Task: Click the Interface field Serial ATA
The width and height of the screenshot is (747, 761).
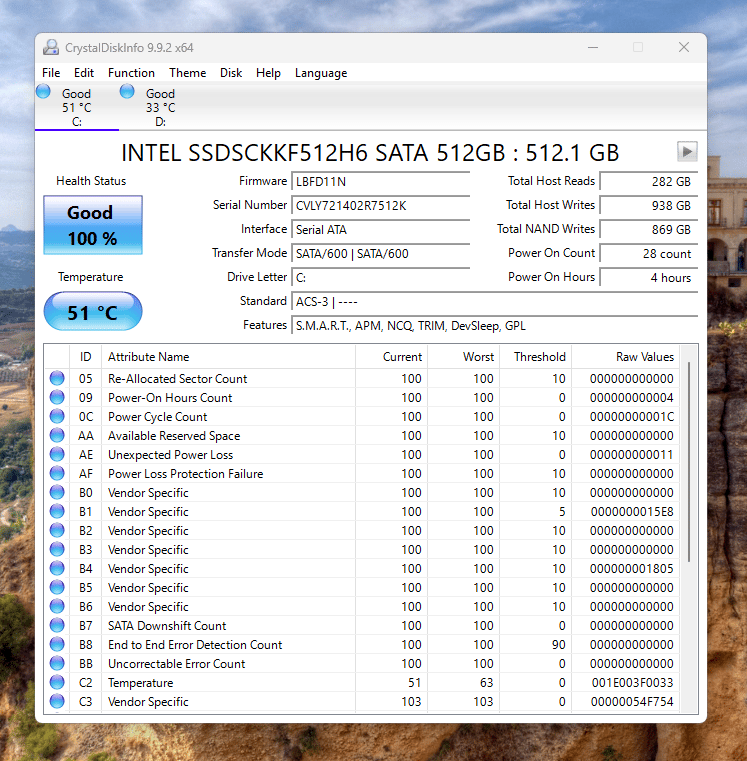Action: coord(381,230)
